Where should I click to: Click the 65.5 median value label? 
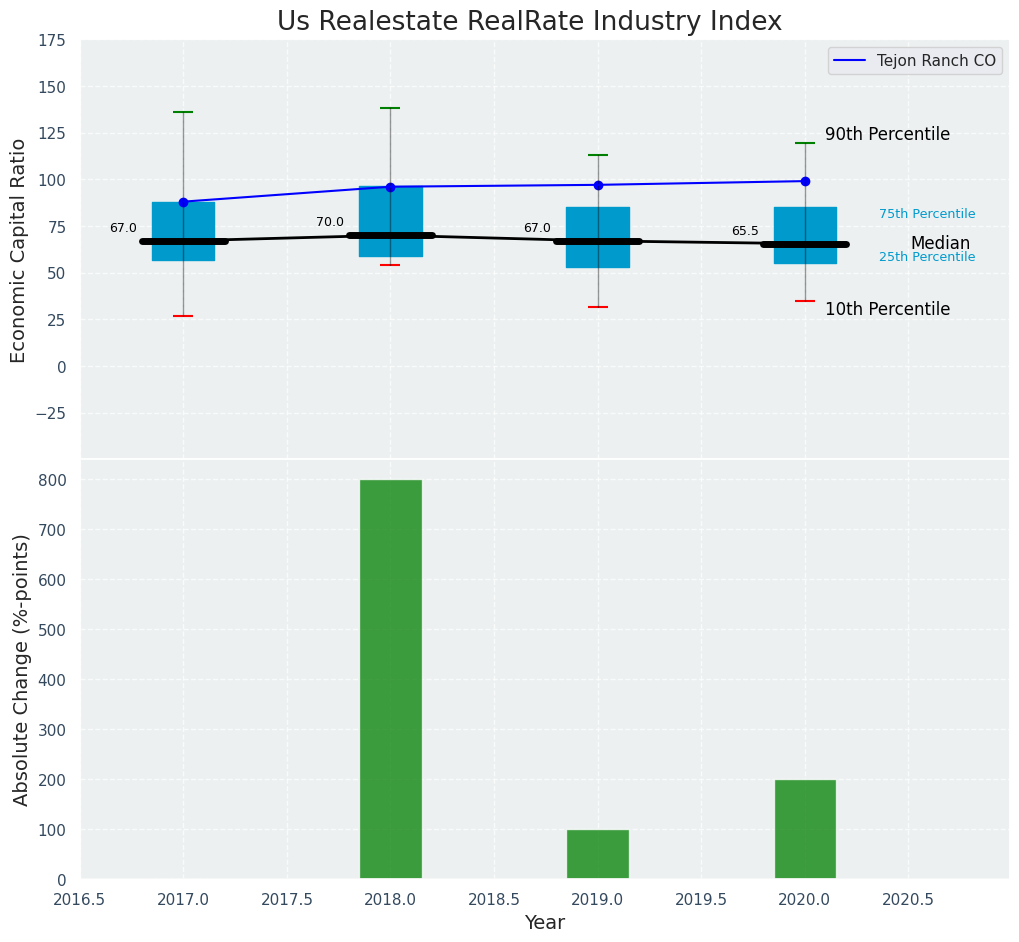point(745,231)
